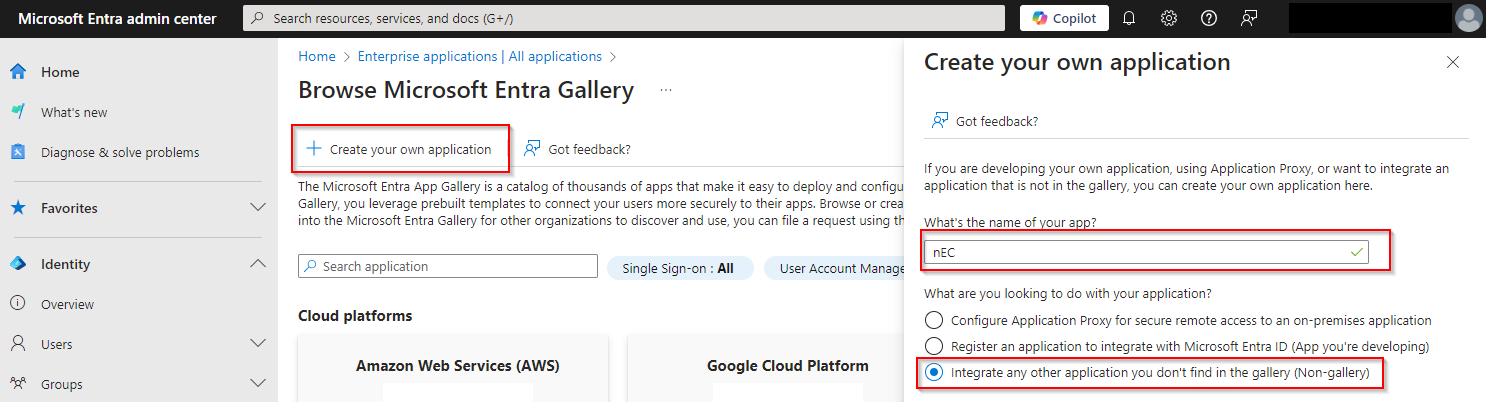Expand the Groups menu chevron
This screenshot has height=402, width=1486.
coord(258,384)
